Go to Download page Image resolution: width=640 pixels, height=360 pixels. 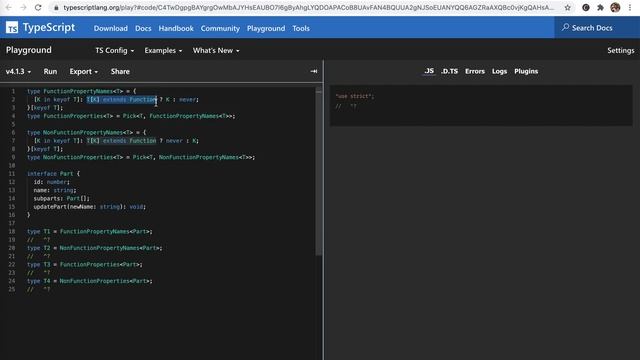pos(111,28)
